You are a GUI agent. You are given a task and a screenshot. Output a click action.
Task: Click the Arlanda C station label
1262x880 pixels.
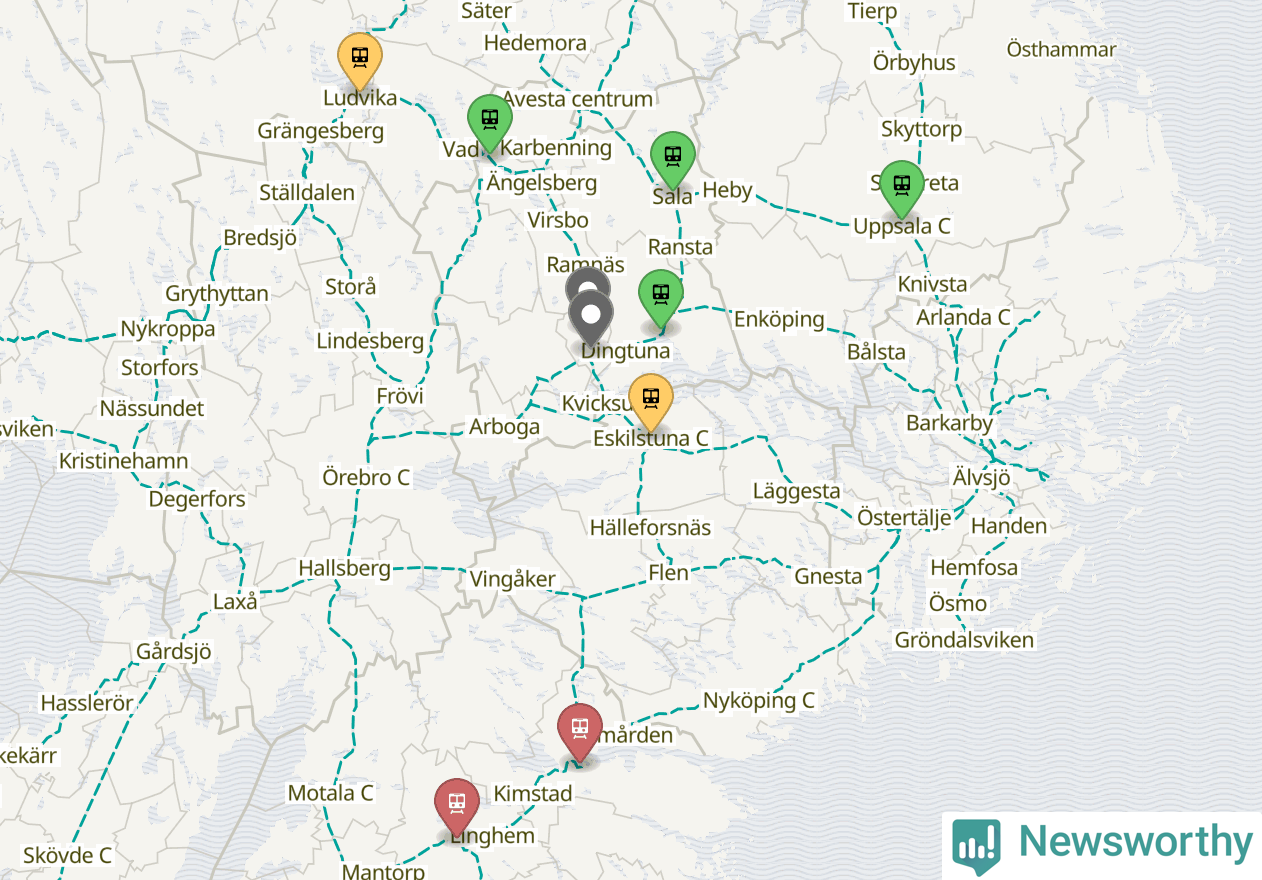[x=964, y=317]
